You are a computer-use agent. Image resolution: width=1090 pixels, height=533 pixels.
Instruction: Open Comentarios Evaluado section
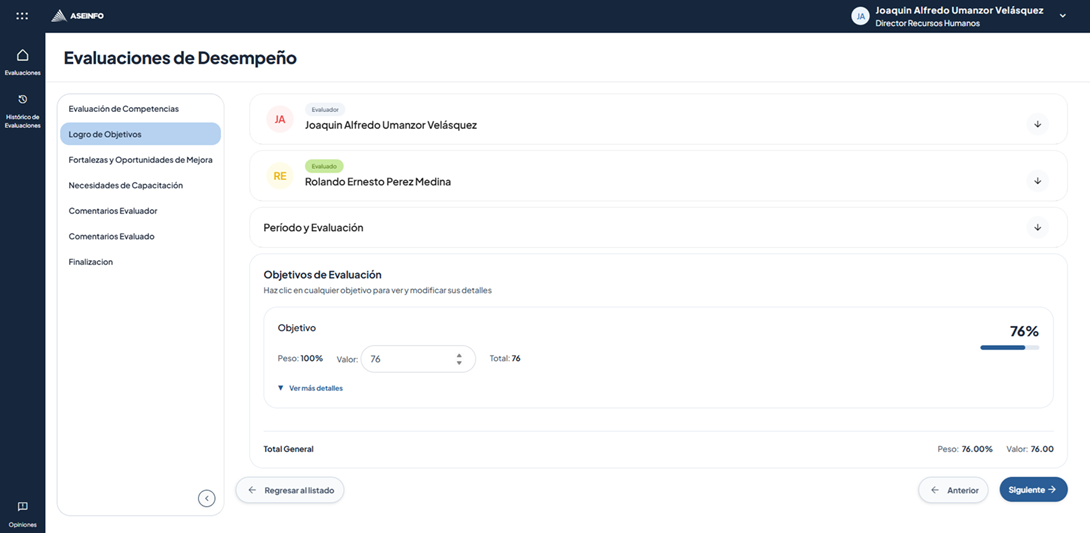pos(140,236)
